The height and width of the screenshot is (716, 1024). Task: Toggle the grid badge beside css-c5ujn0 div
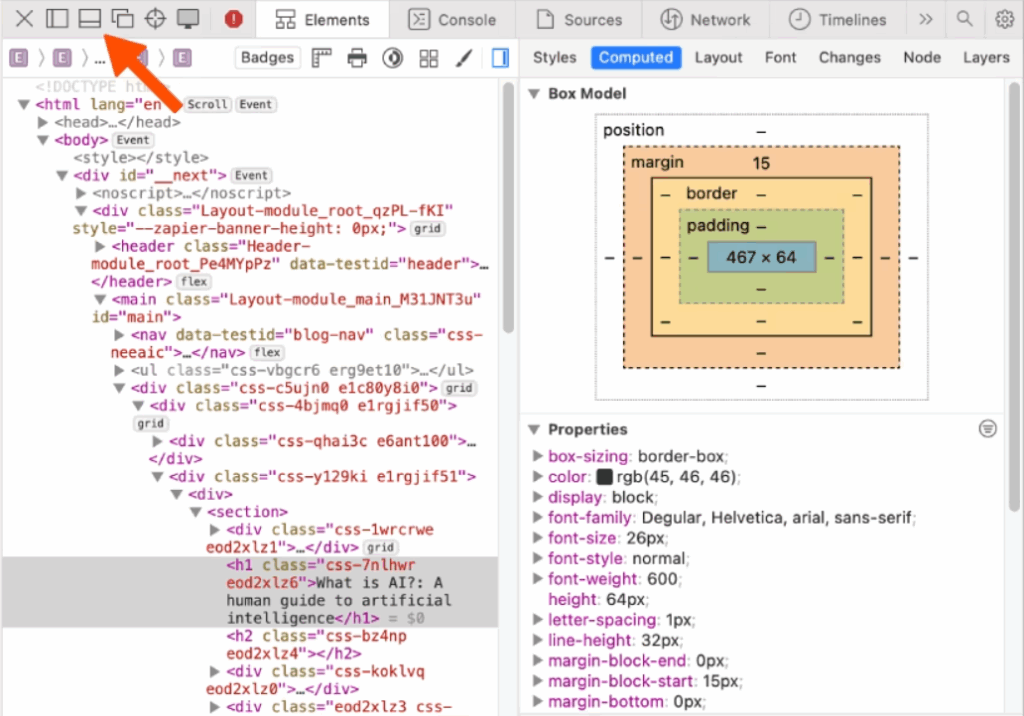(x=458, y=388)
